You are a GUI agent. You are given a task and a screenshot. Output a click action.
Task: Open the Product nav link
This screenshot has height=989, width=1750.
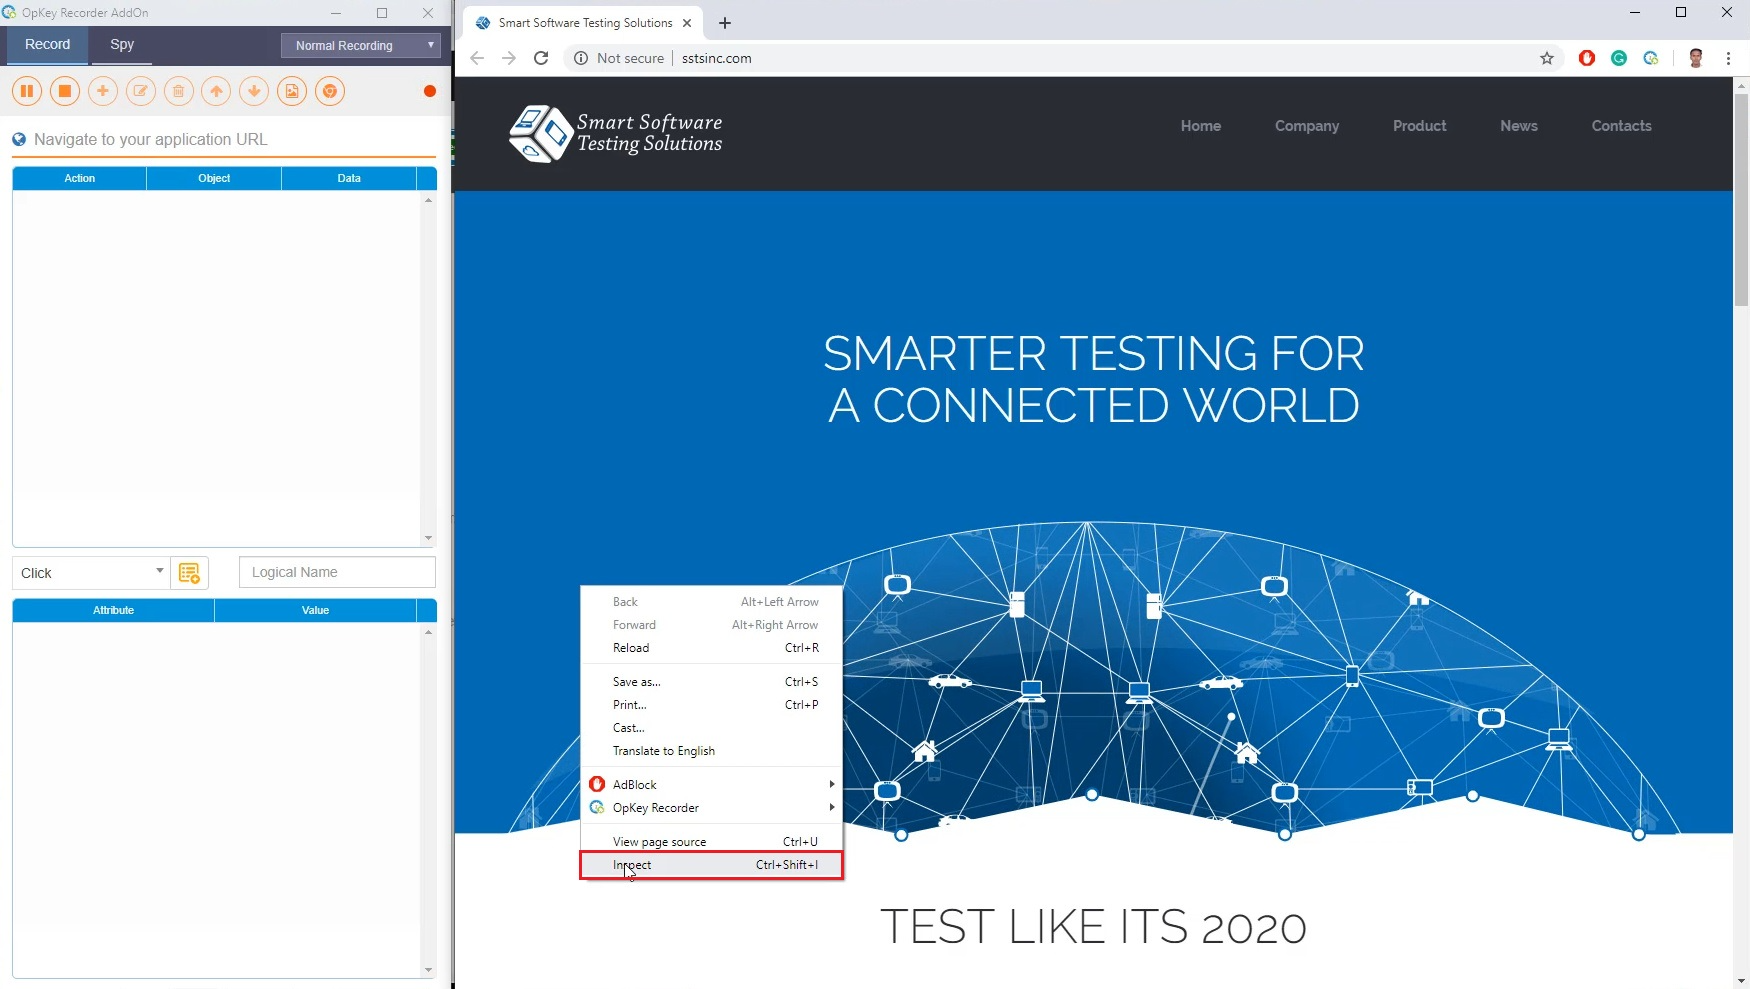[x=1420, y=126]
